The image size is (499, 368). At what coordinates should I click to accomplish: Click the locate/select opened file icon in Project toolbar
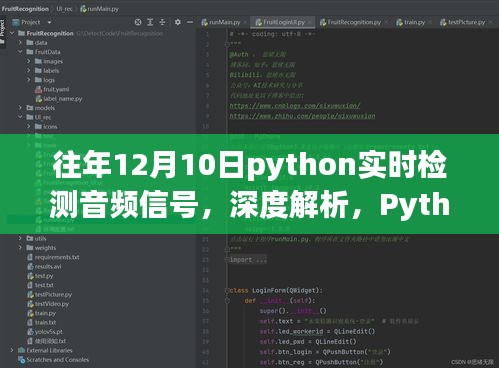point(138,22)
